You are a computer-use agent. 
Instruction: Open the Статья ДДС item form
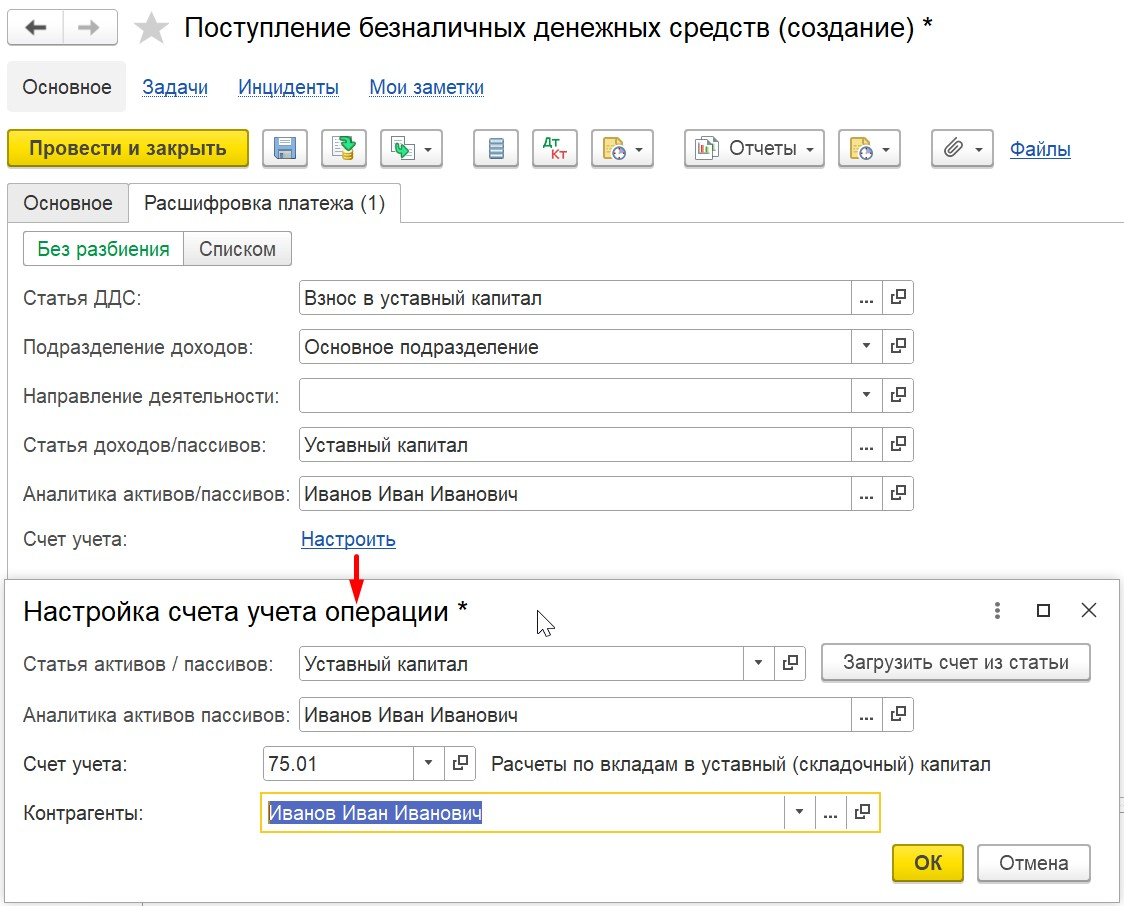(897, 297)
